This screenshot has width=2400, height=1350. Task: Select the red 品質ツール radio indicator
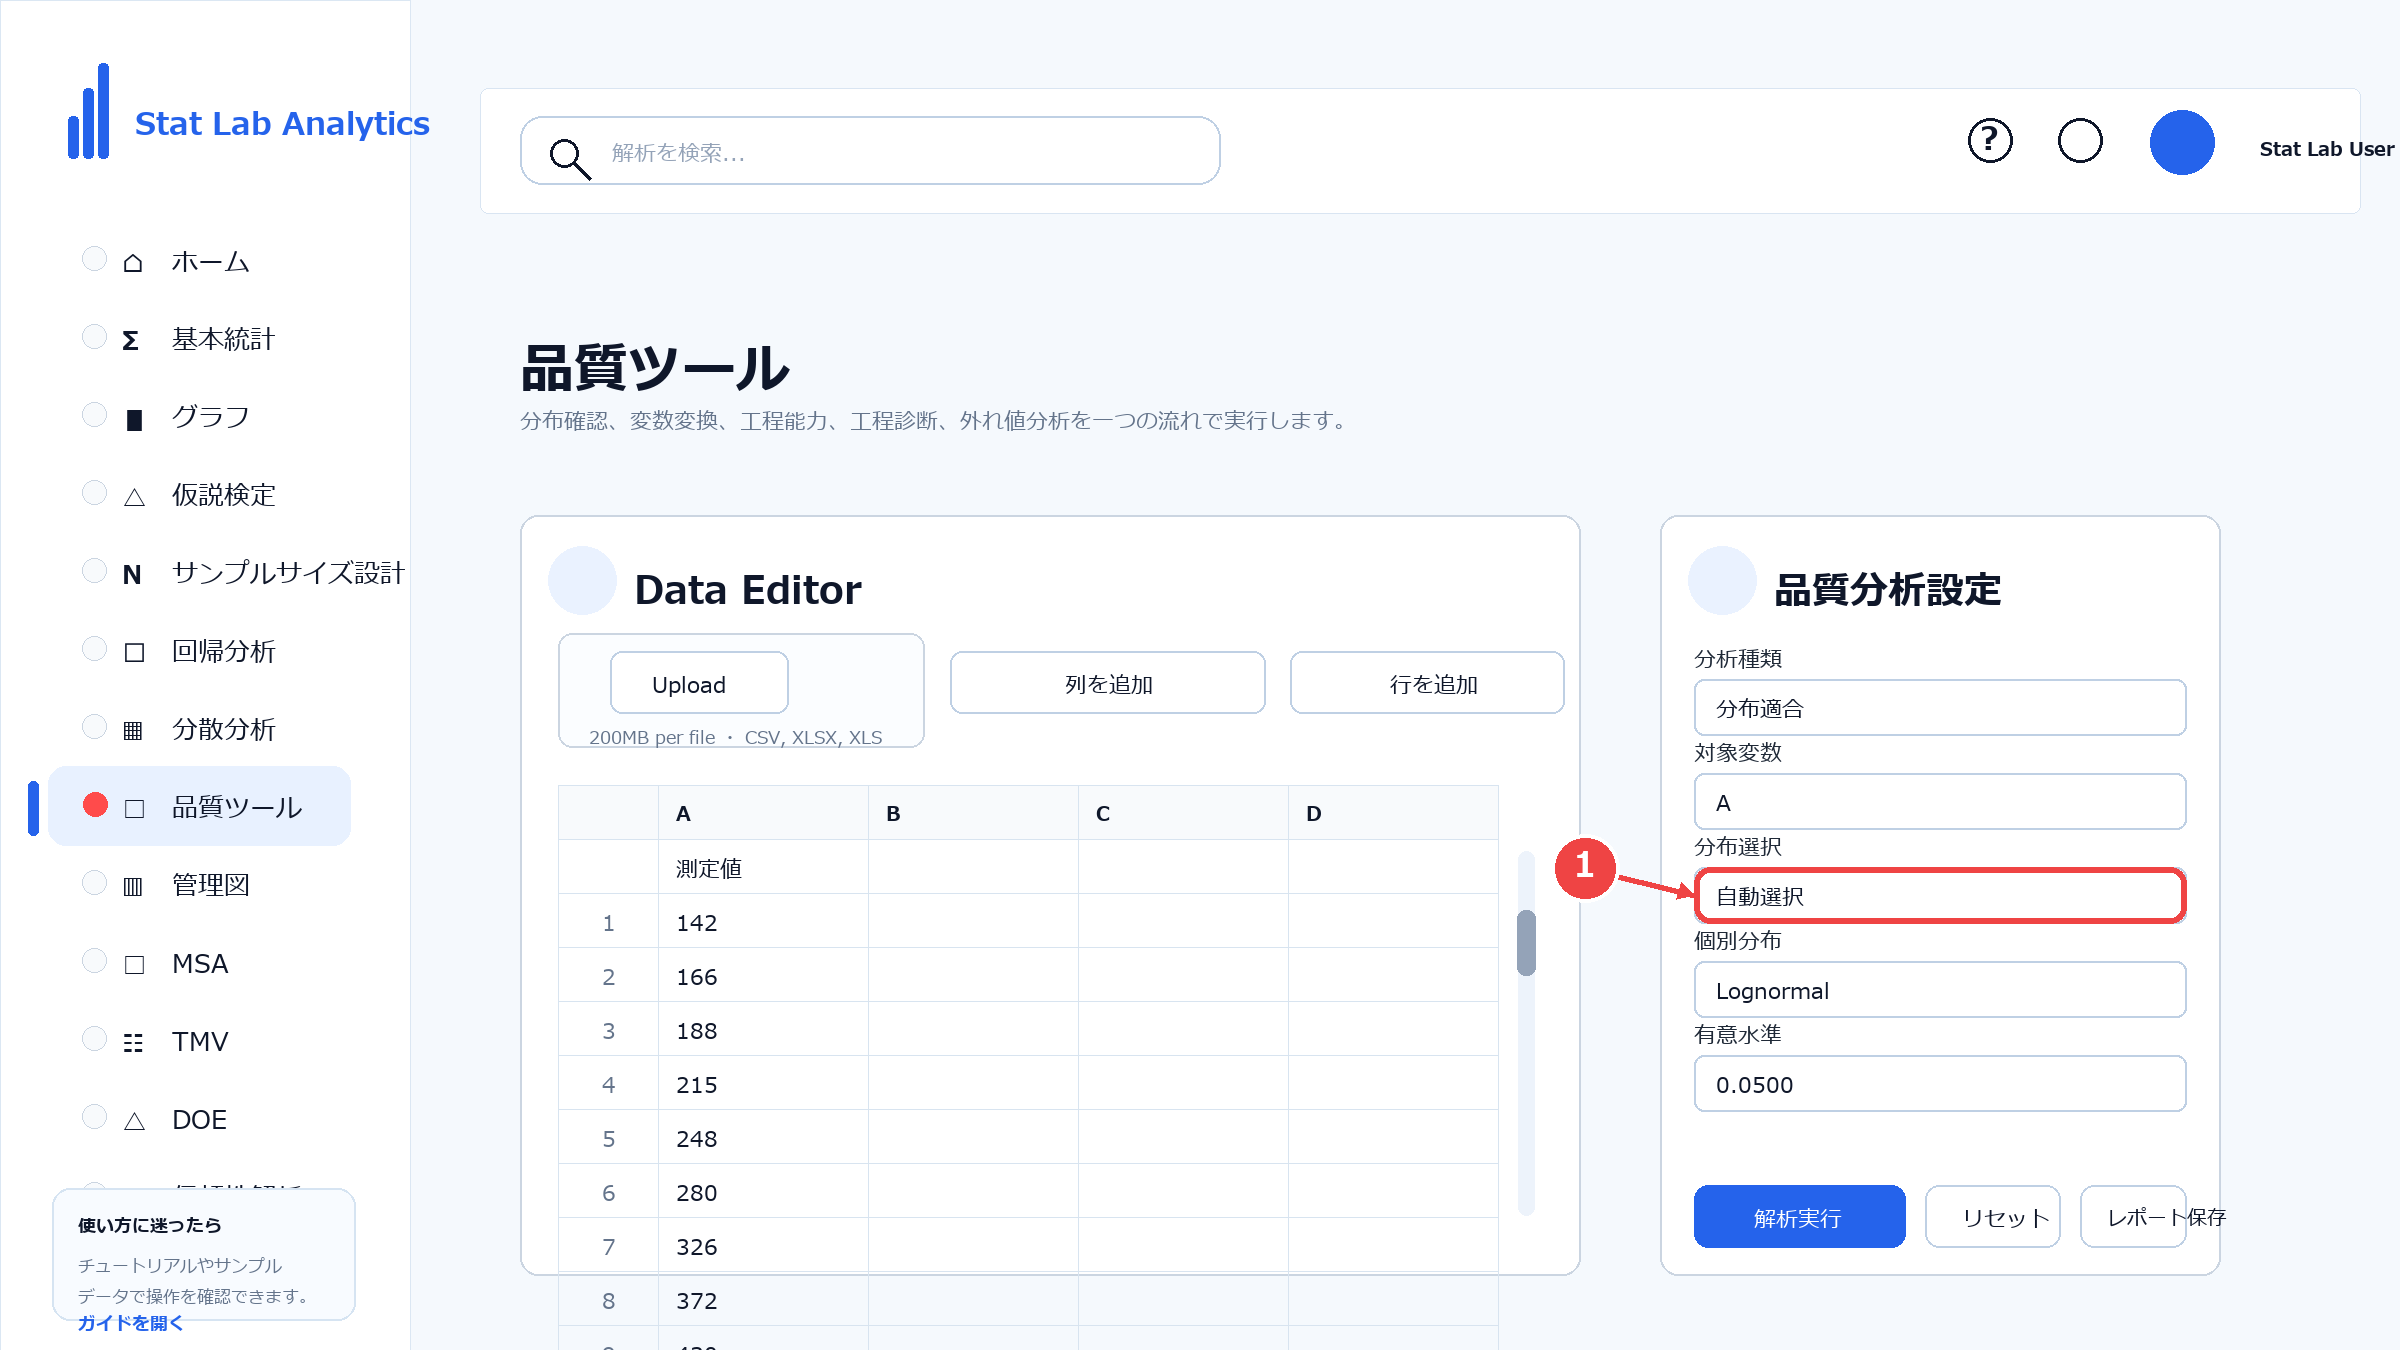click(95, 805)
